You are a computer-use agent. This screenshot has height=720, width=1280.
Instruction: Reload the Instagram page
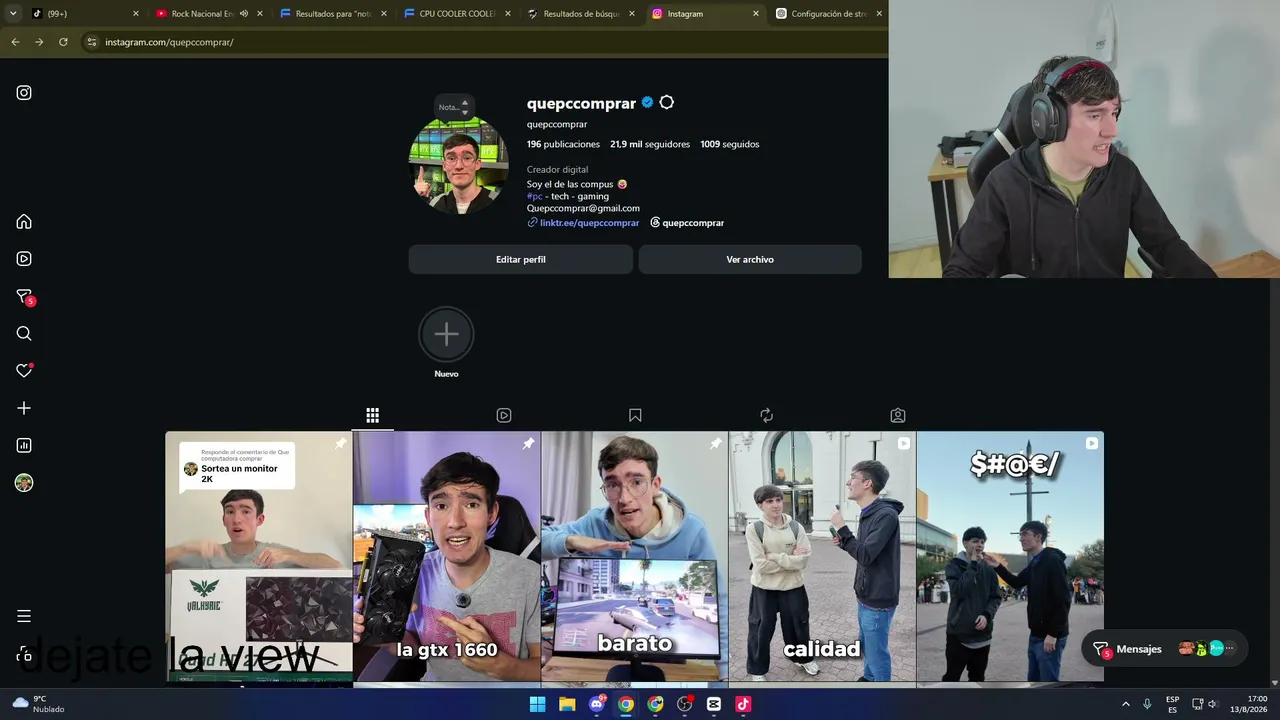point(63,42)
